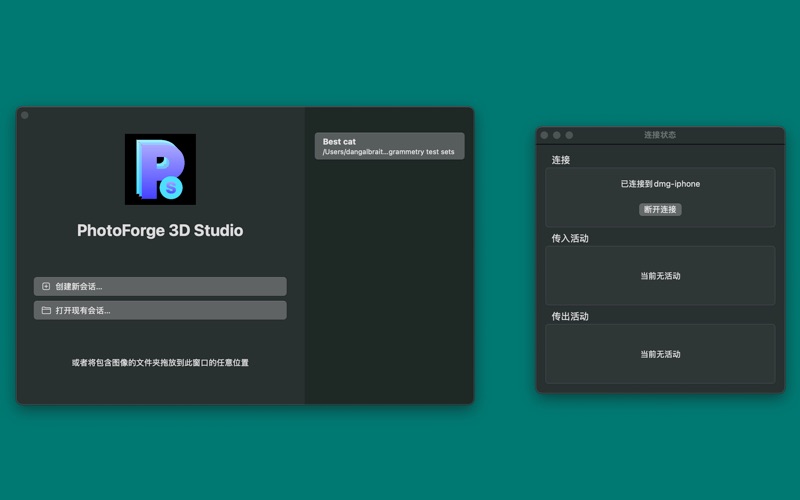Select the 传出活动 section heading
The image size is (800, 500).
[570, 316]
